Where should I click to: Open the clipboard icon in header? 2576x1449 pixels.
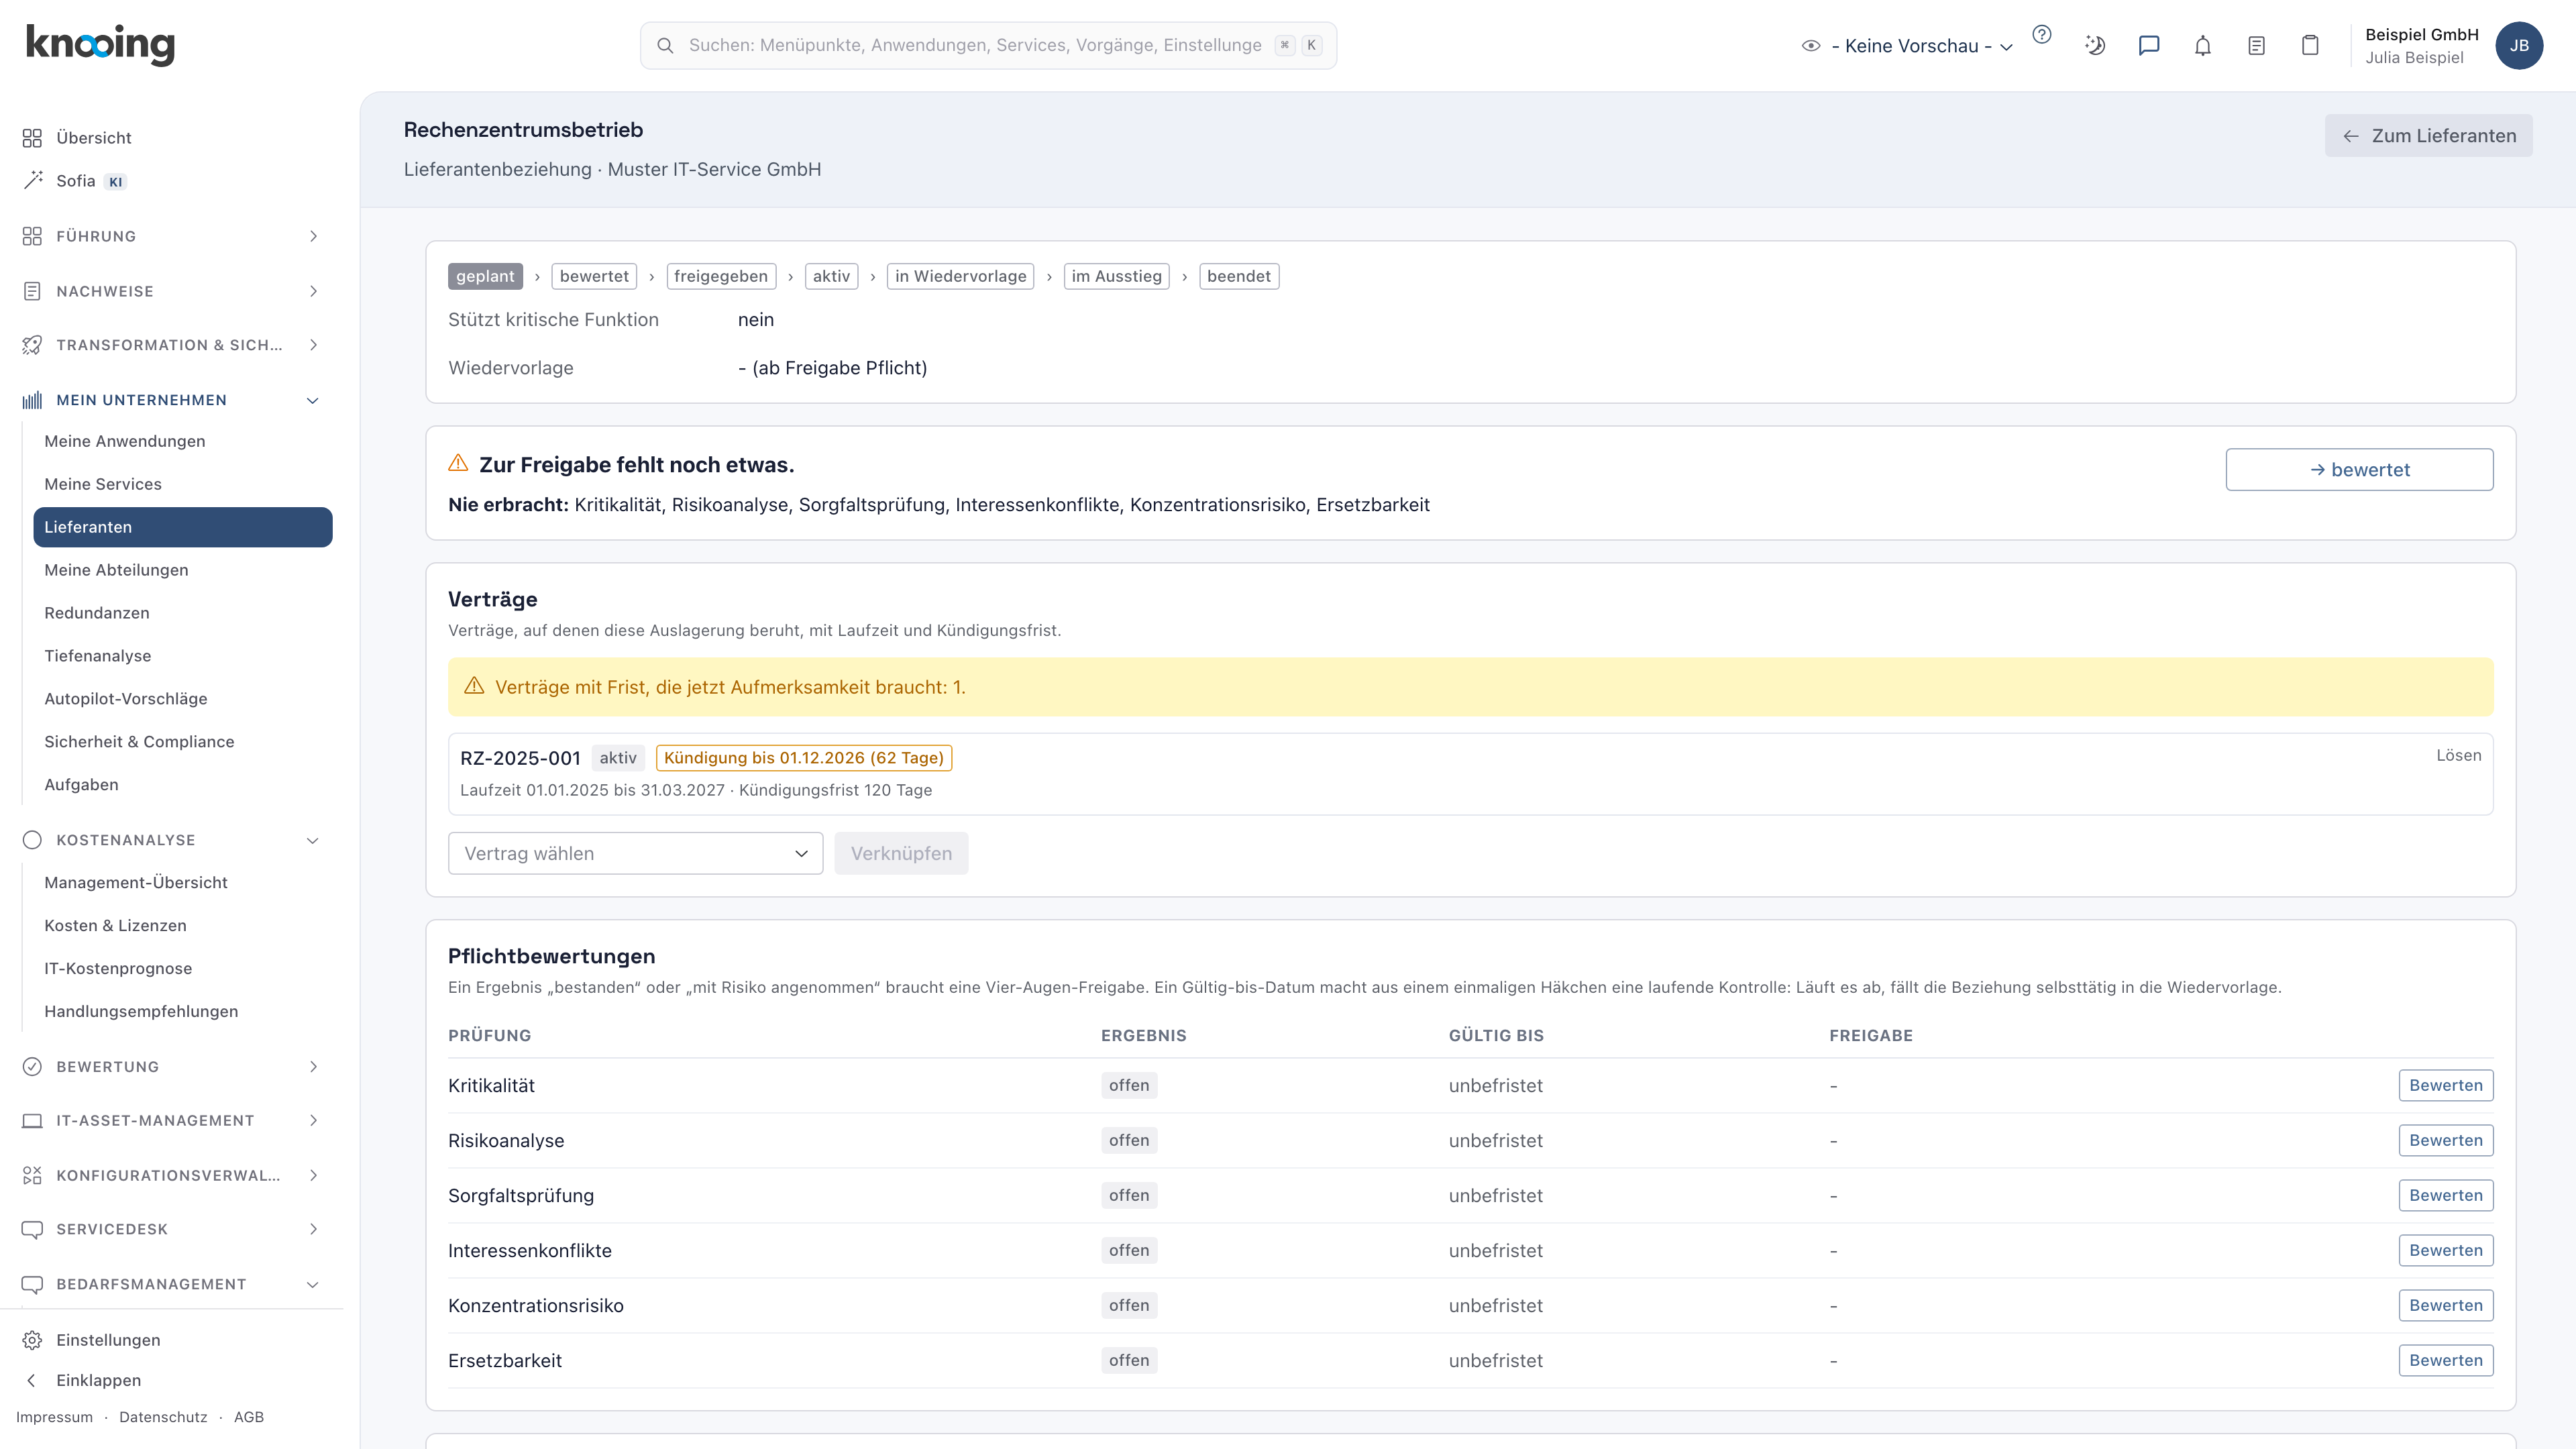(2310, 45)
